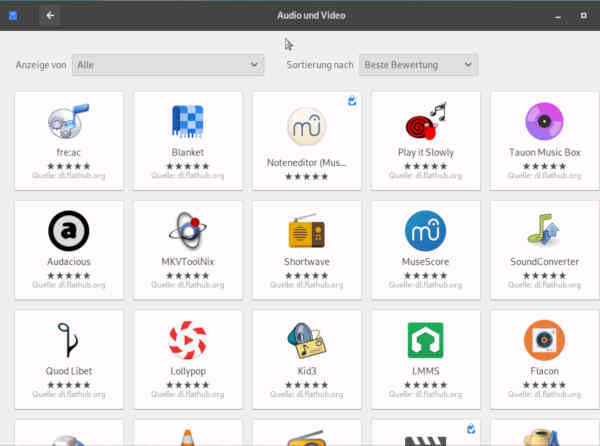600x446 pixels.
Task: Open the Quod Libet app icon
Action: click(68, 340)
